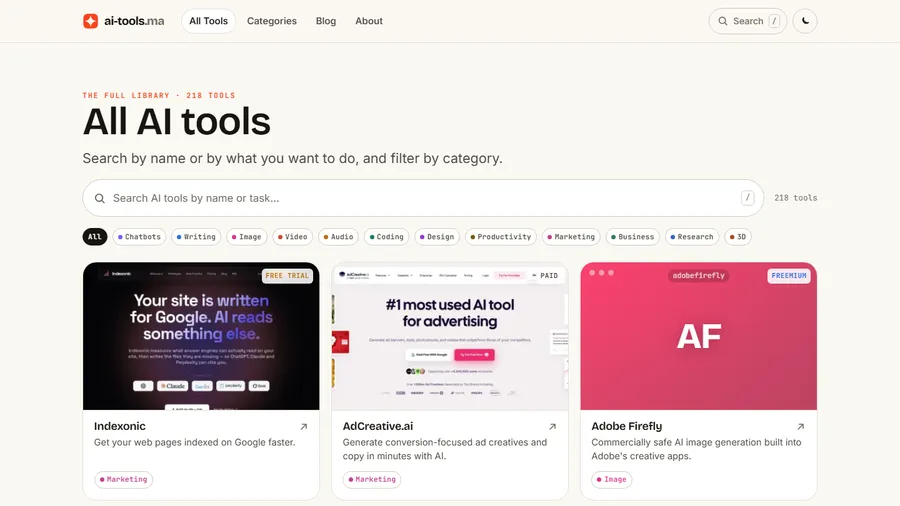Click the '218 tools' counter text
This screenshot has height=506, width=900.
pos(796,198)
